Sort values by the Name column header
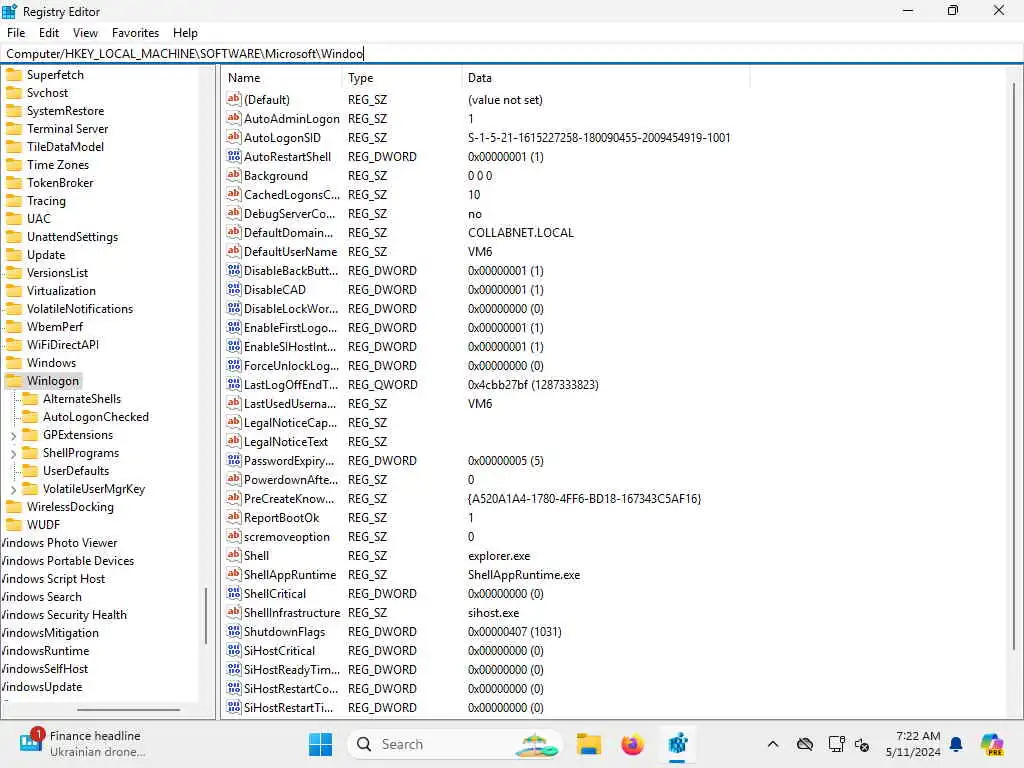The width and height of the screenshot is (1024, 768). coord(281,78)
